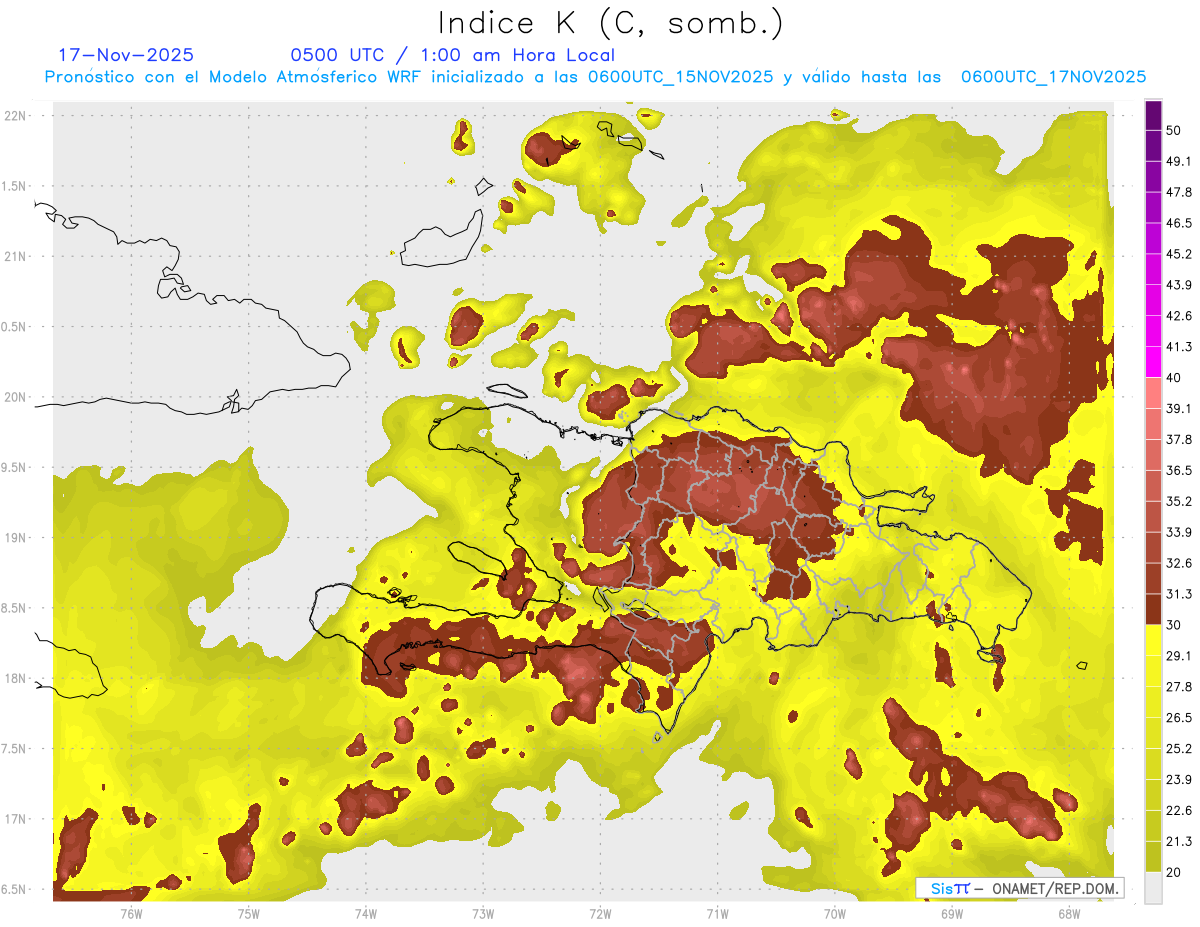Select the forecast date "17-Nov-2025"
Image resolution: width=1200 pixels, height=927 pixels.
(x=126, y=55)
